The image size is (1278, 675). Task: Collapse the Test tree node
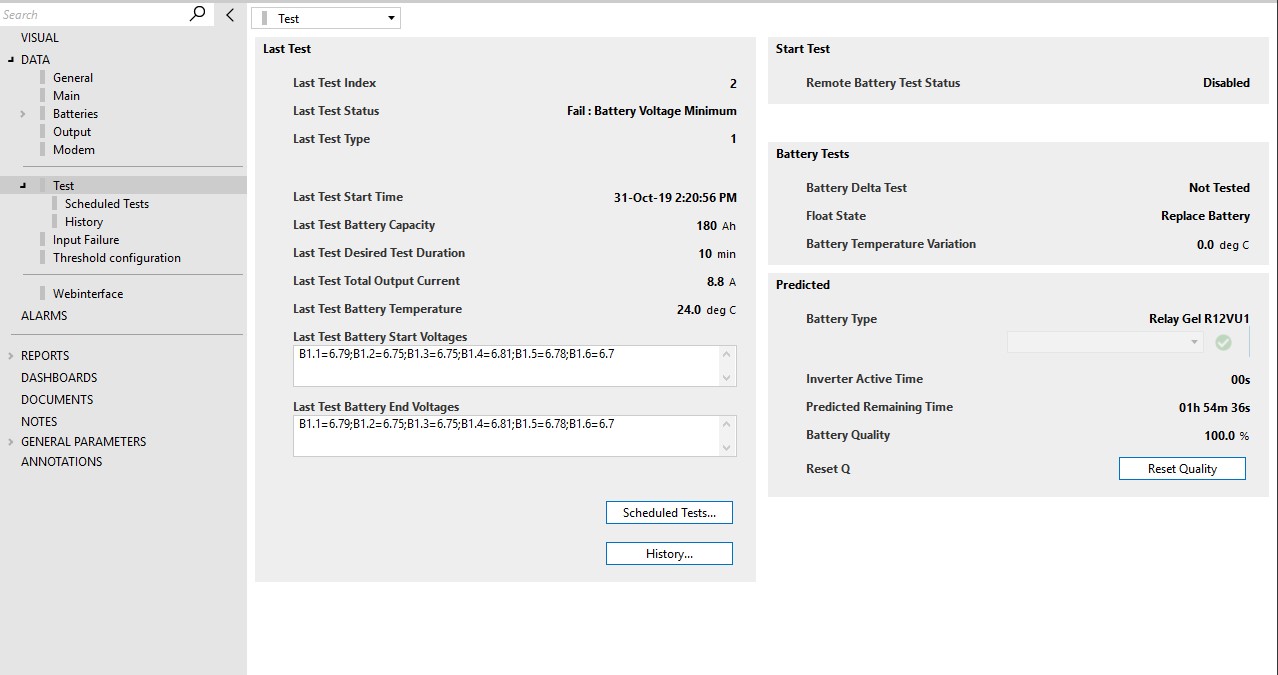(23, 186)
